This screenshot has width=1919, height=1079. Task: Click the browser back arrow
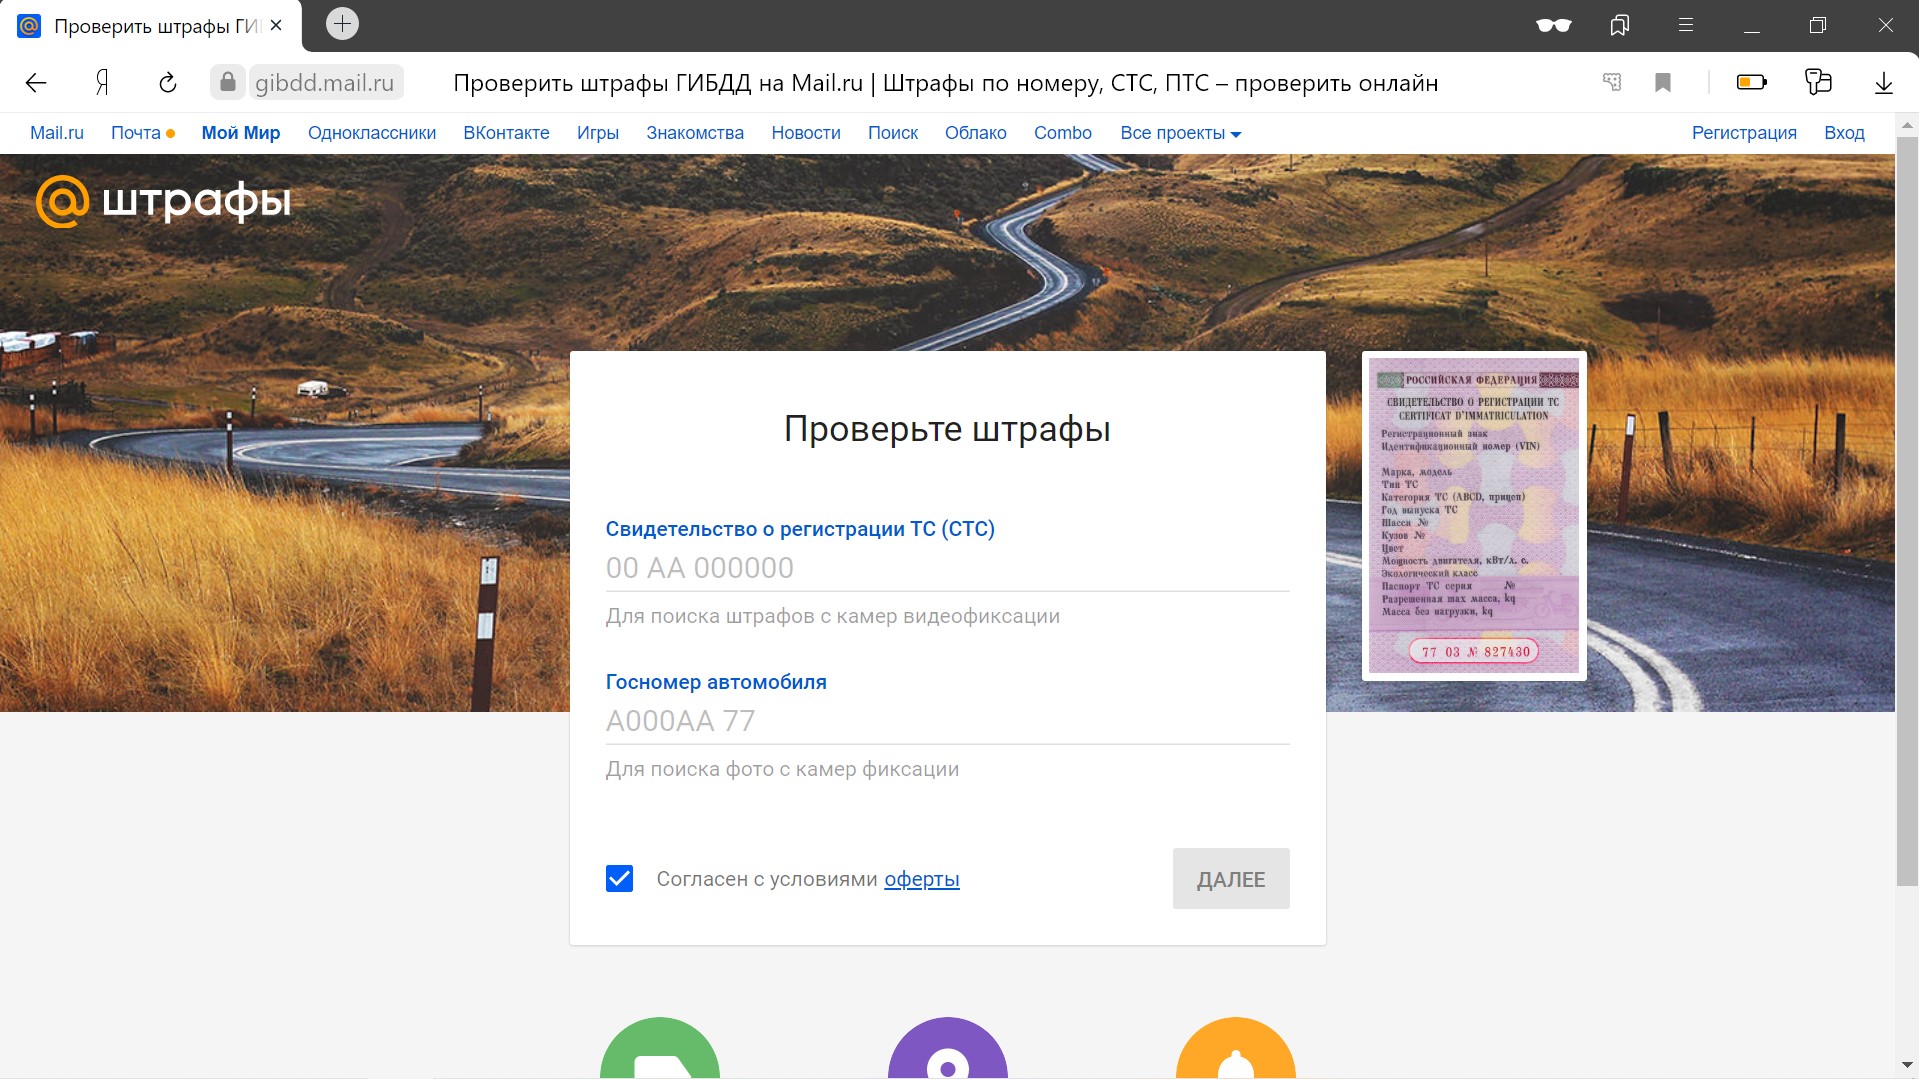click(x=36, y=83)
